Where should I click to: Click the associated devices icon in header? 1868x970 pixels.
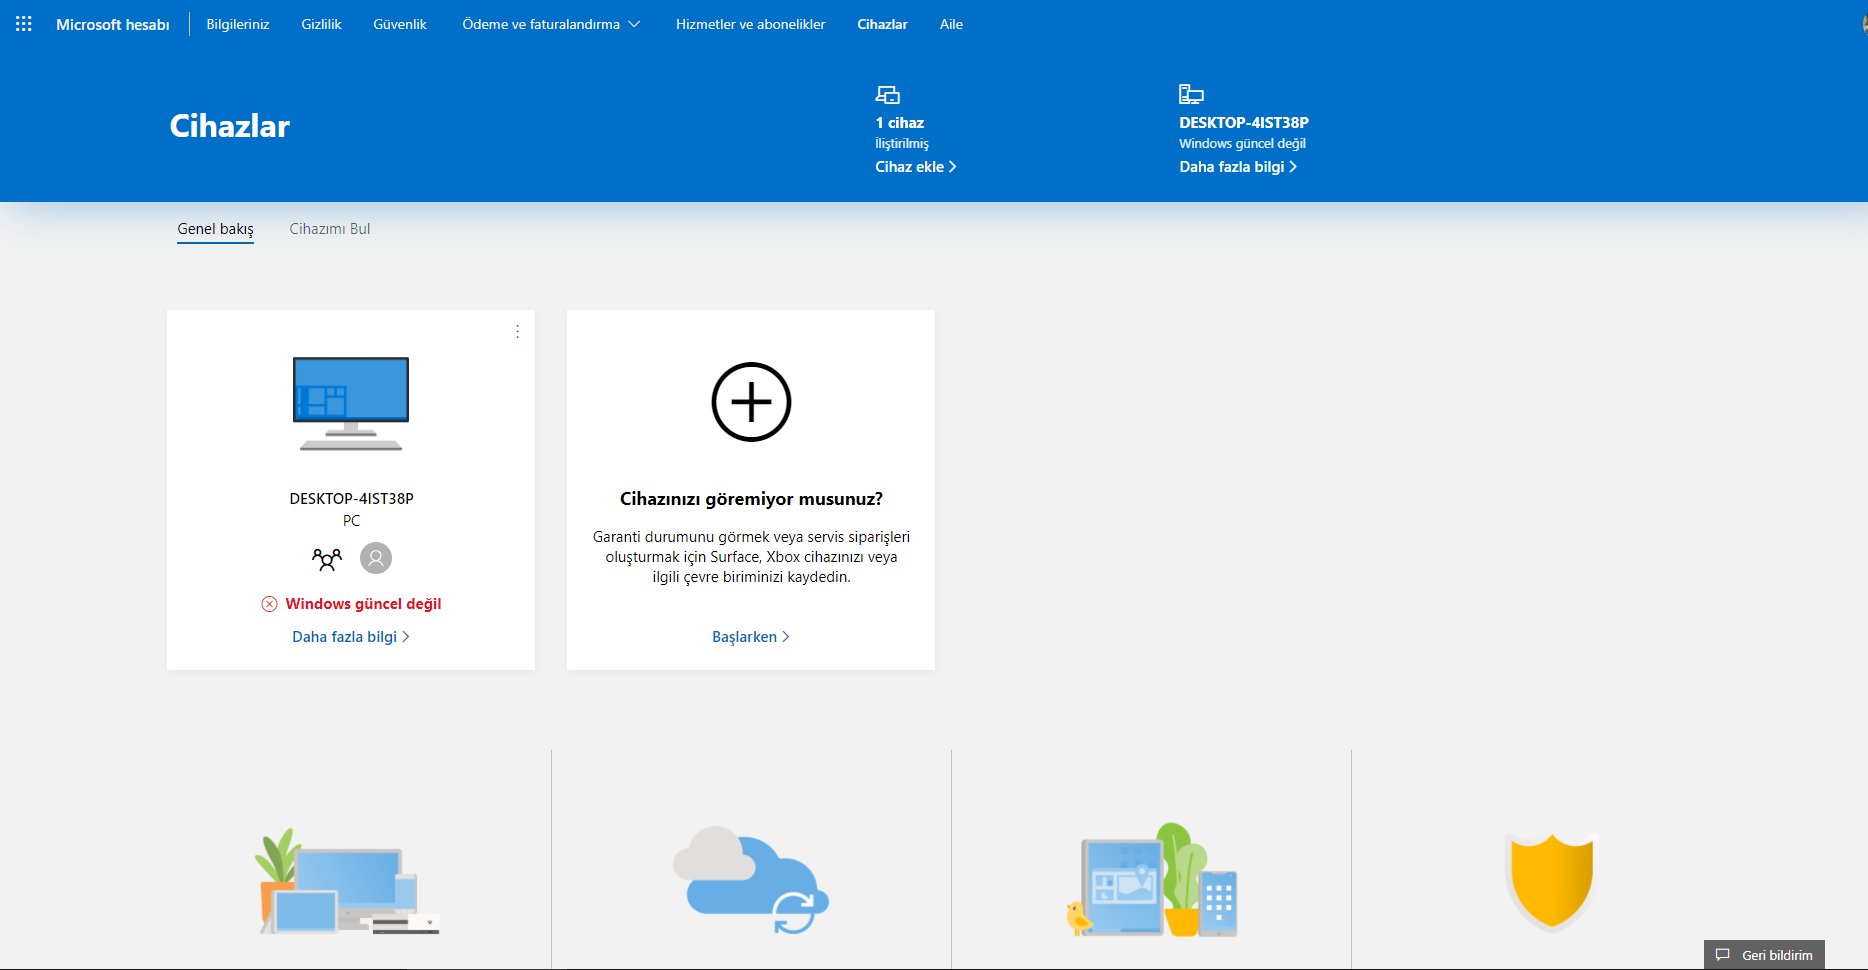888,95
